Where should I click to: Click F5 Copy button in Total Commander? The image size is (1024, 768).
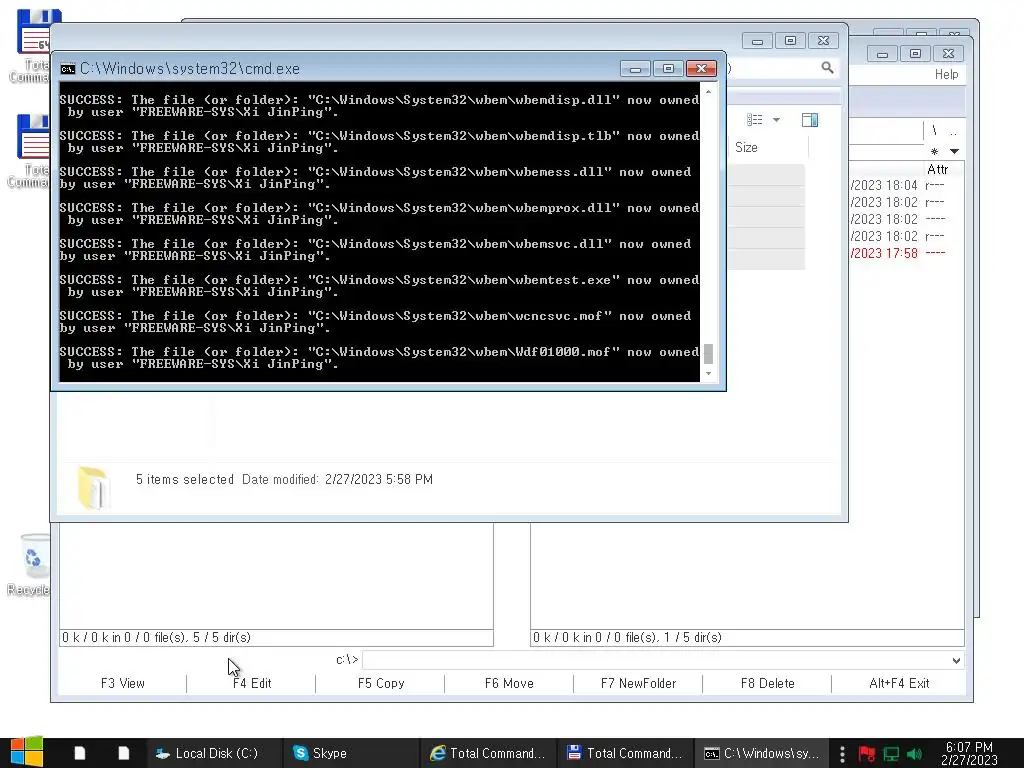point(381,683)
